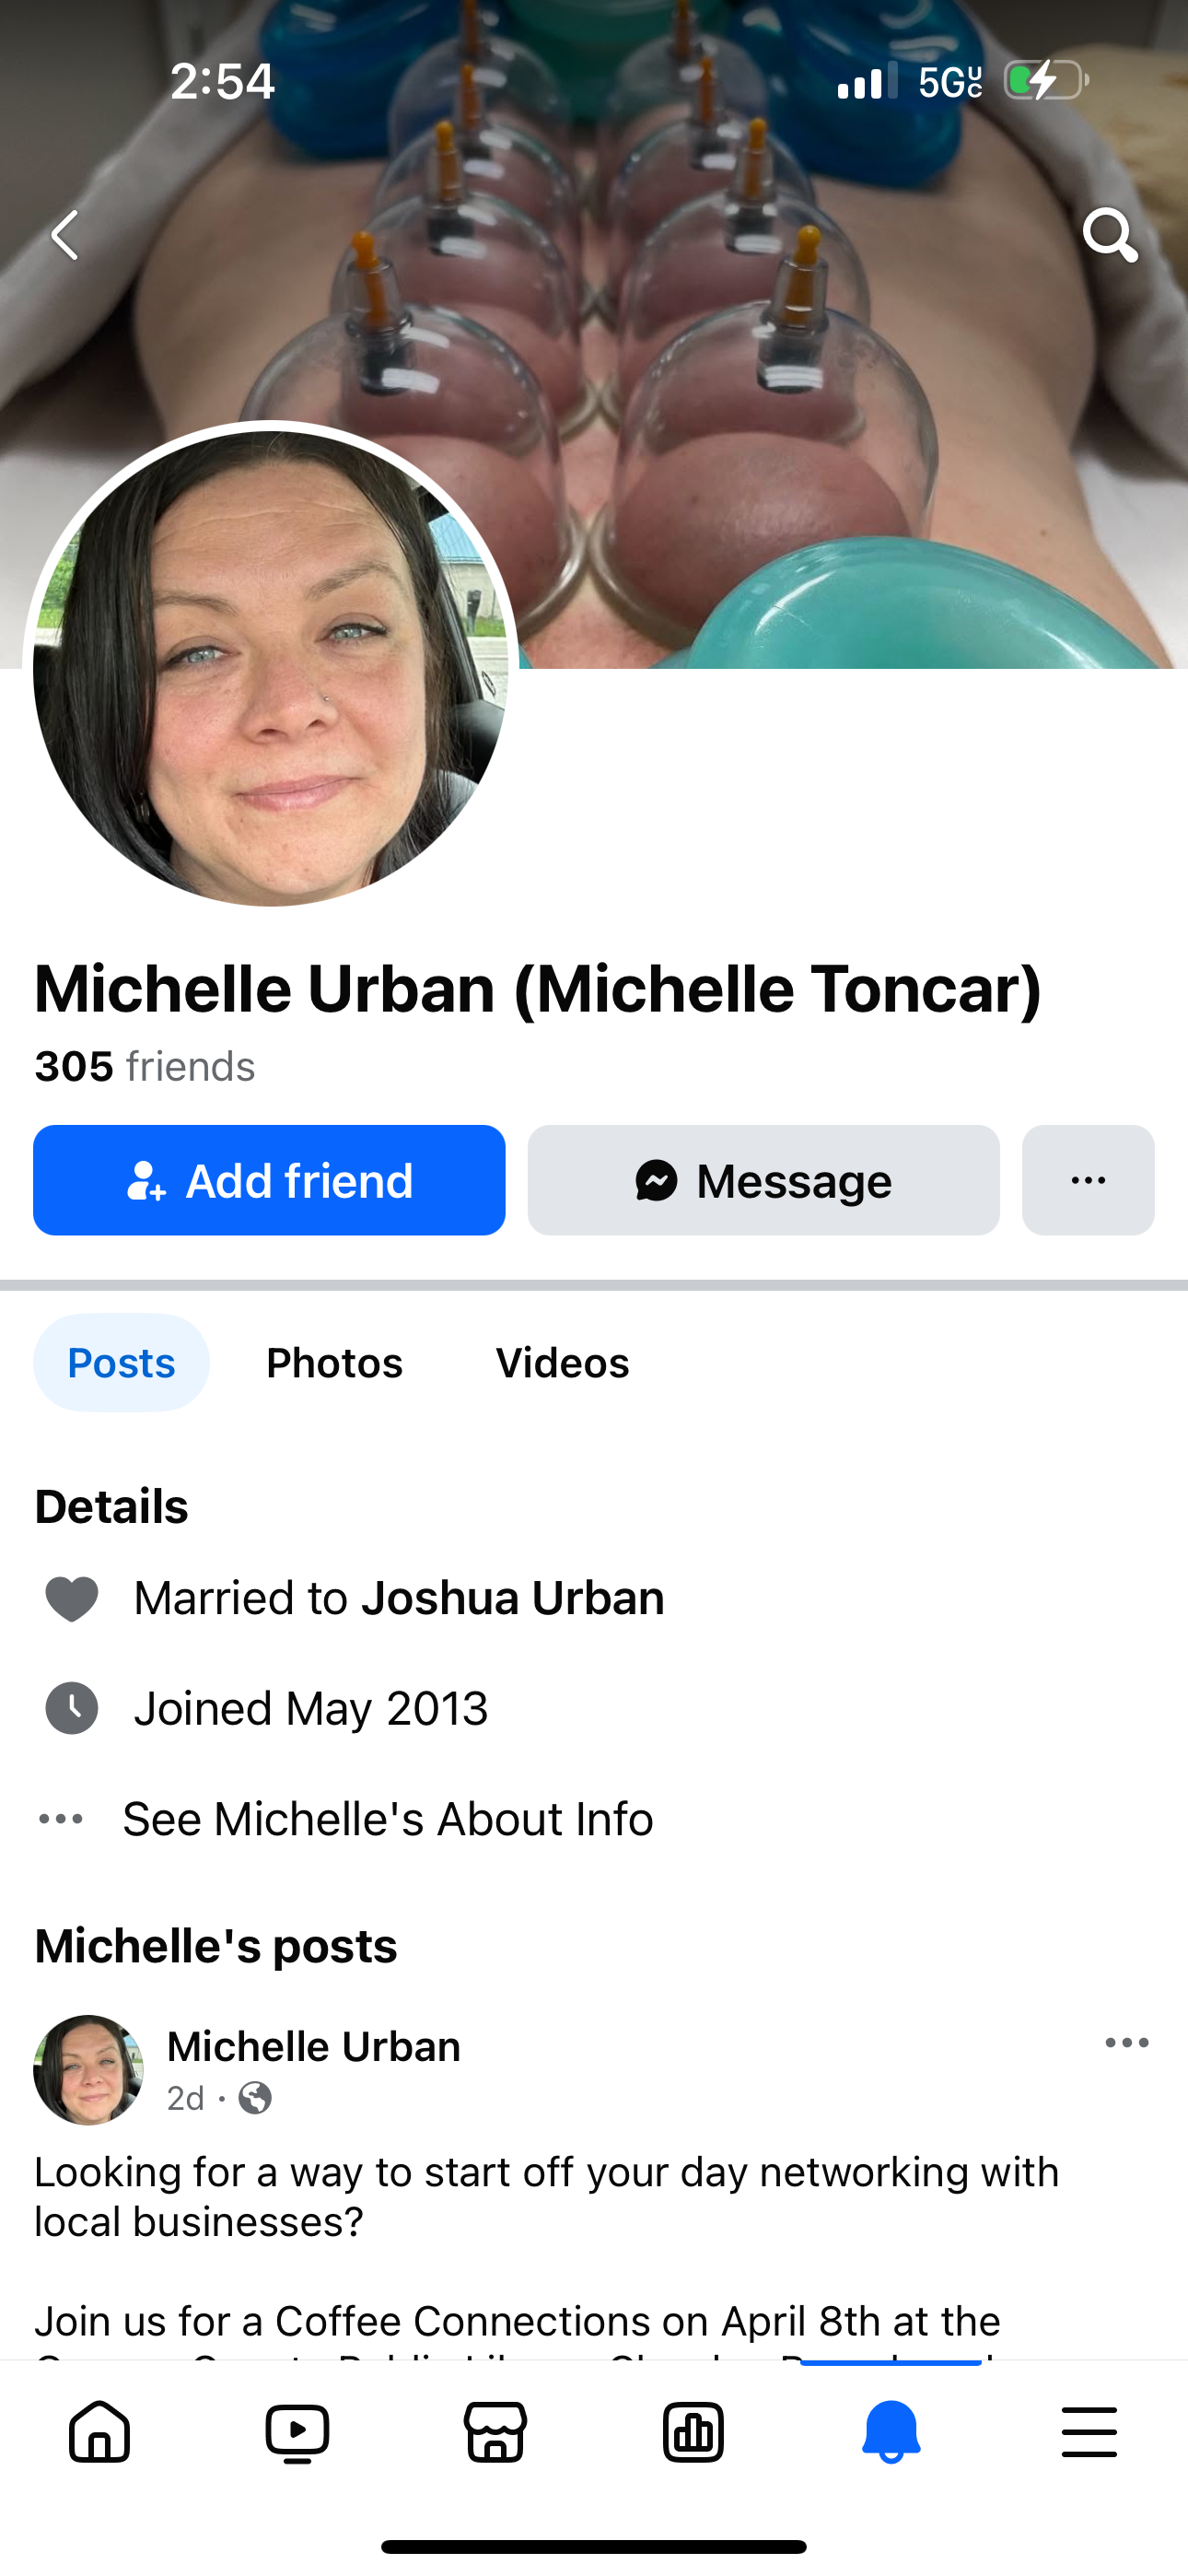Tap the back arrow icon
Viewport: 1188px width, 2576px height.
(x=66, y=235)
